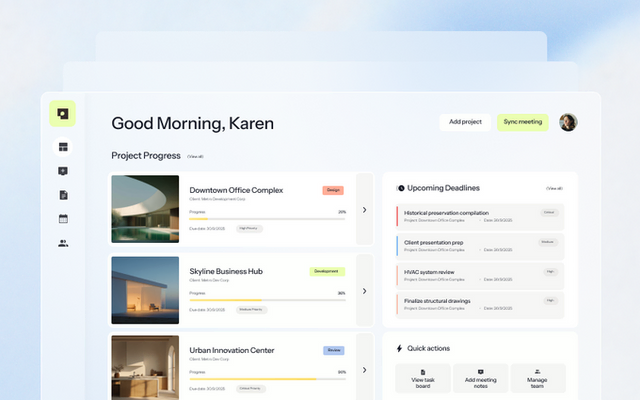Click the View task board quick action
This screenshot has width=640, height=400.
(423, 378)
